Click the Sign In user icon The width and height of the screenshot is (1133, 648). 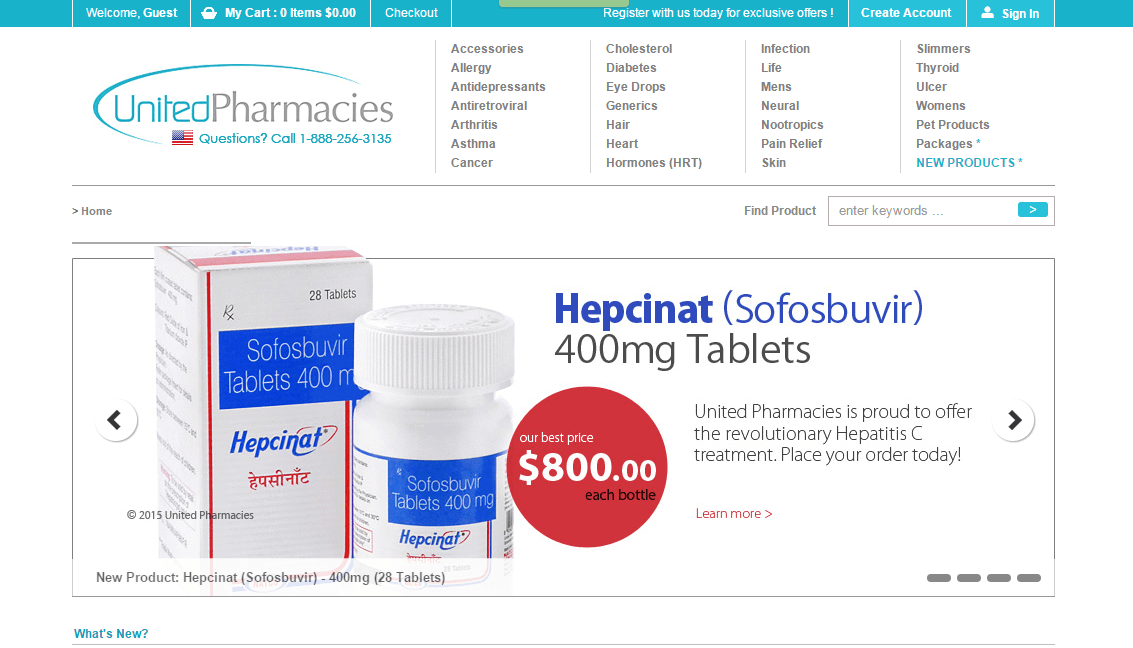987,12
